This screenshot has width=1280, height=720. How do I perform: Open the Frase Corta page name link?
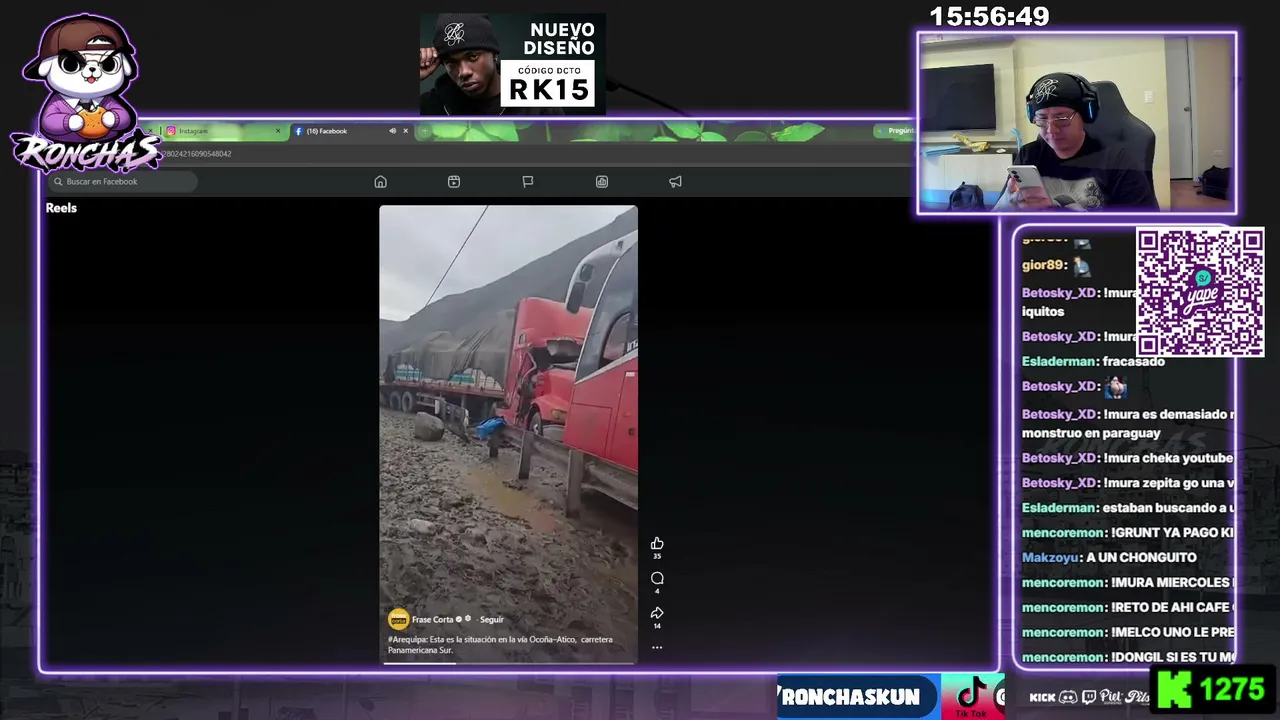coord(433,620)
